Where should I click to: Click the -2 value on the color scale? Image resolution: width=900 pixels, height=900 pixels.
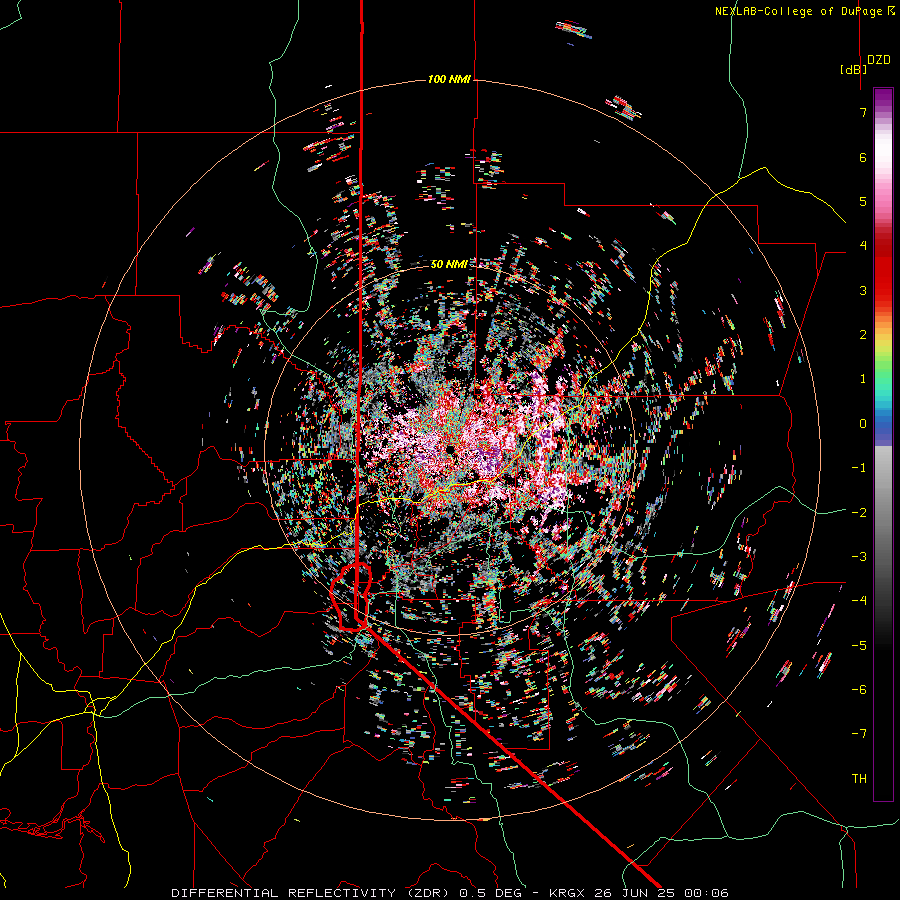[x=859, y=513]
